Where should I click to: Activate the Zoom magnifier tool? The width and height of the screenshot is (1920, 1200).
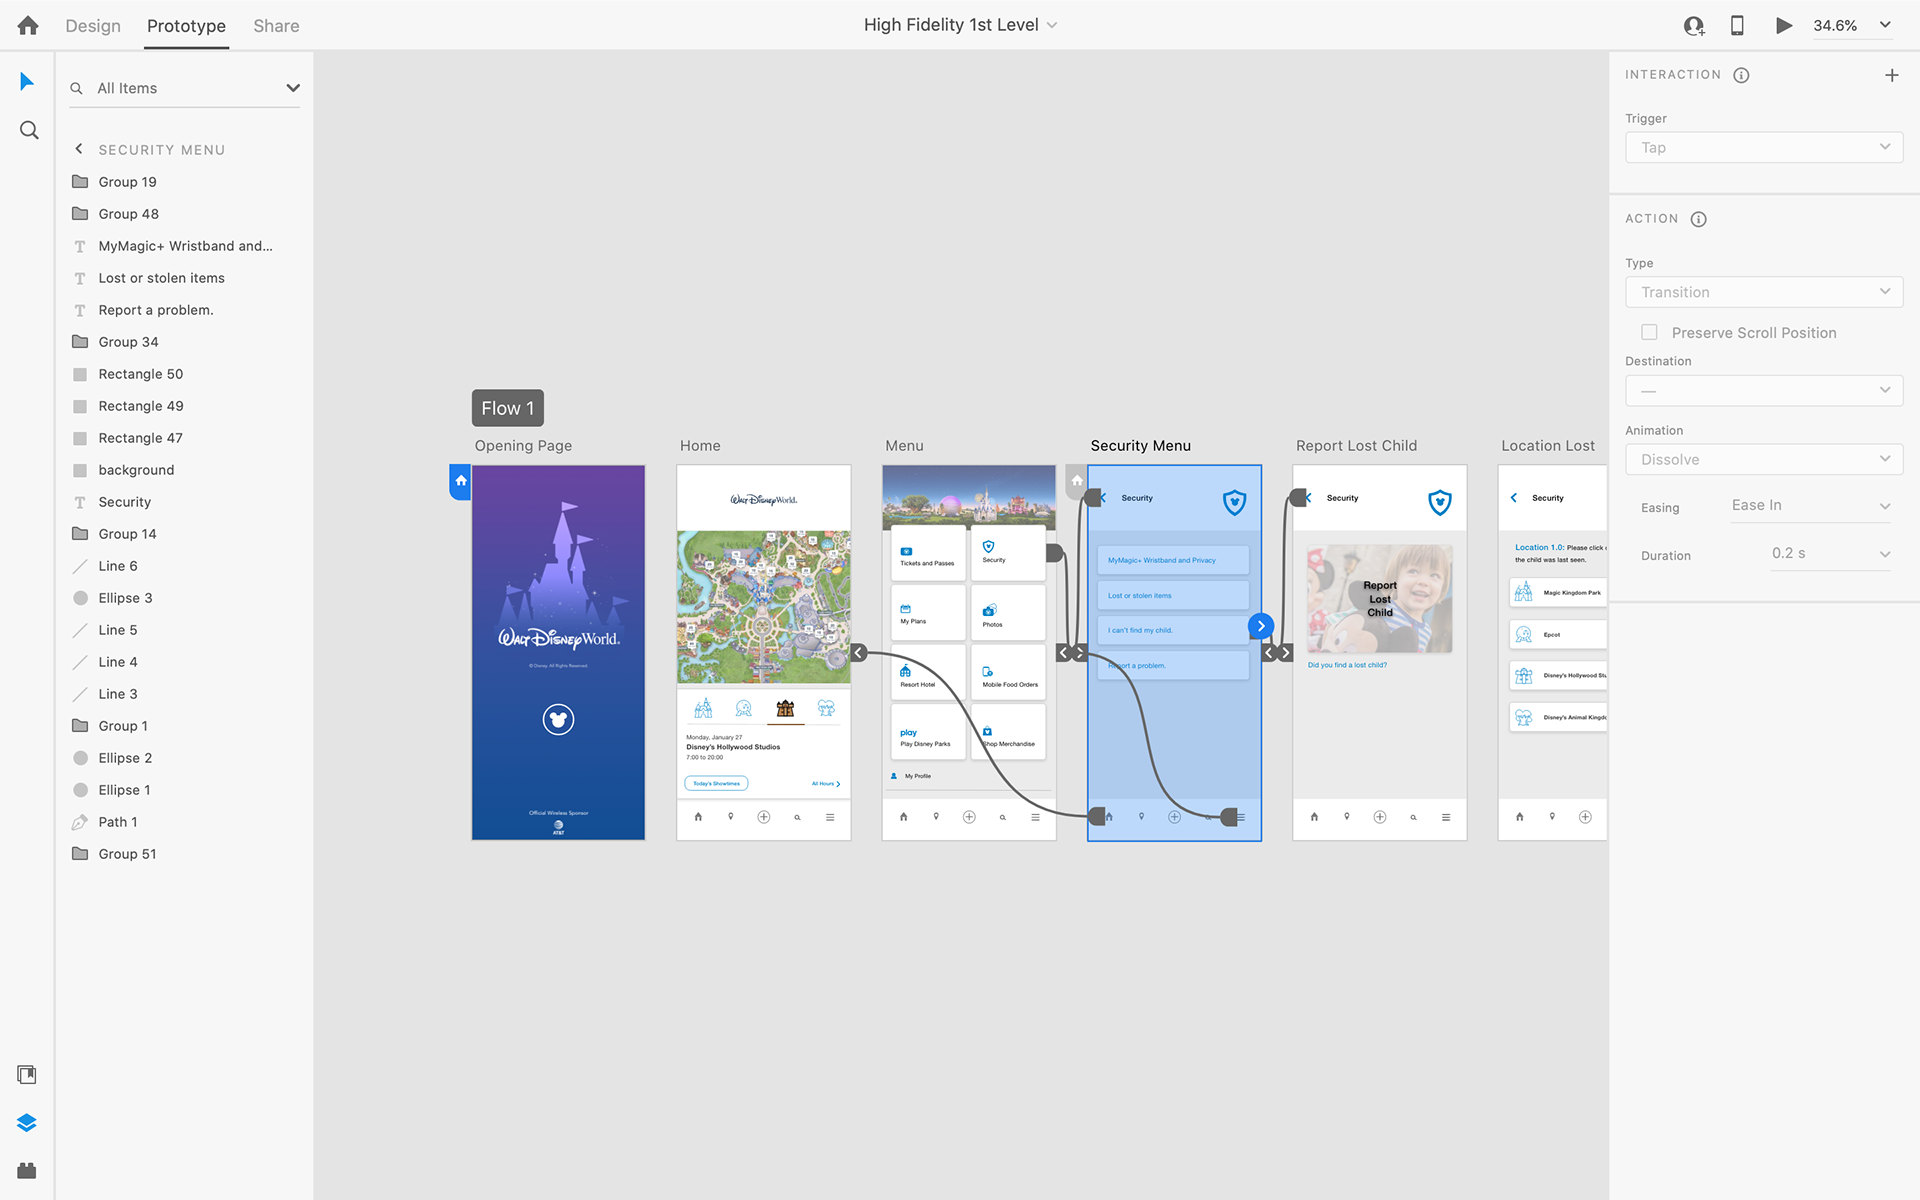(29, 130)
